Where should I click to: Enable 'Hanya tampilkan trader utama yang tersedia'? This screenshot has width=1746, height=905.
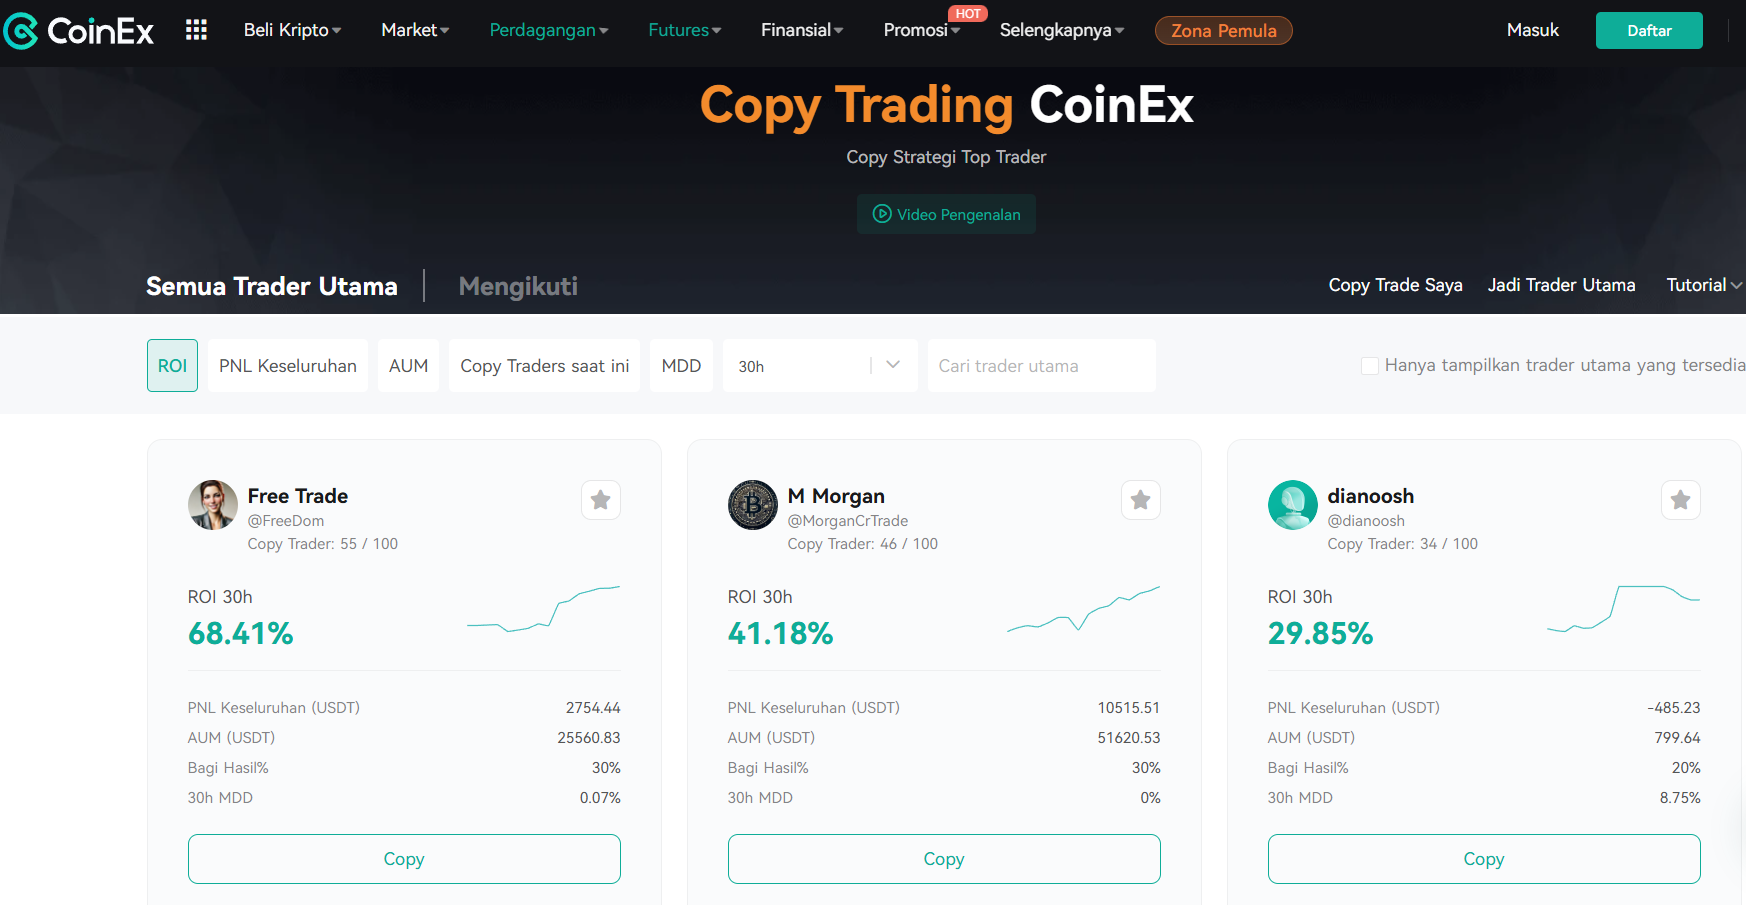point(1369,365)
